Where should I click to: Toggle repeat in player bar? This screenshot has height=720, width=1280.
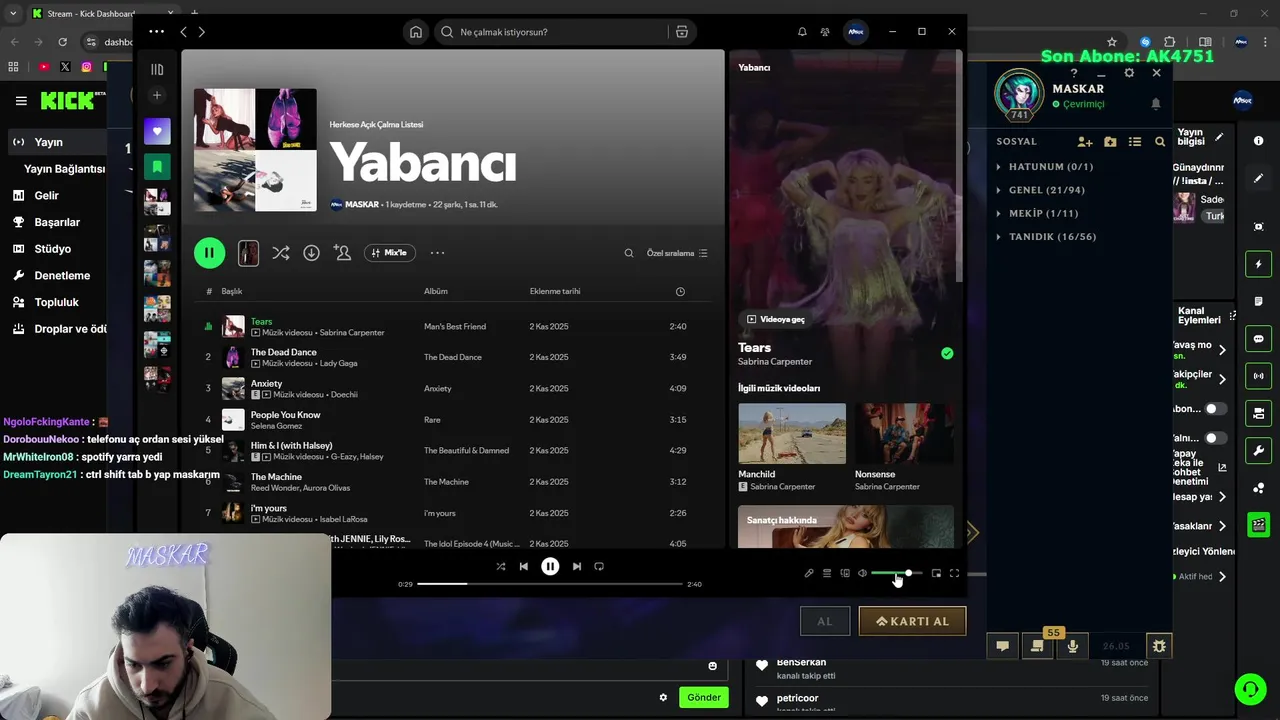point(599,566)
